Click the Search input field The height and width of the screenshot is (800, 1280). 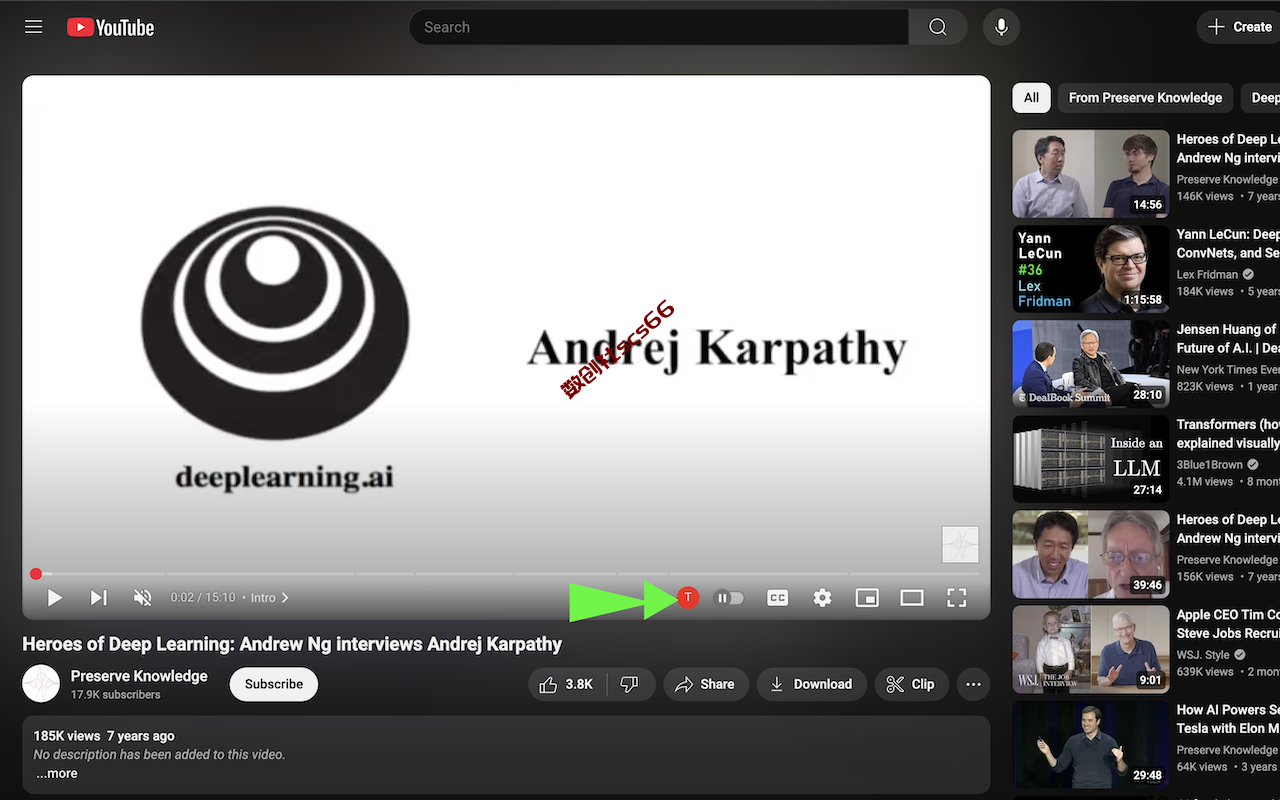(x=659, y=27)
